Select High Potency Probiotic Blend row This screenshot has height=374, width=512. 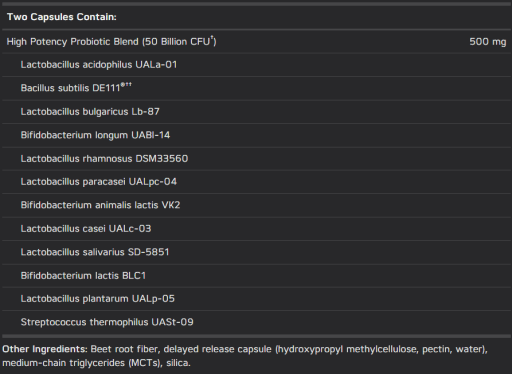[x=256, y=42]
